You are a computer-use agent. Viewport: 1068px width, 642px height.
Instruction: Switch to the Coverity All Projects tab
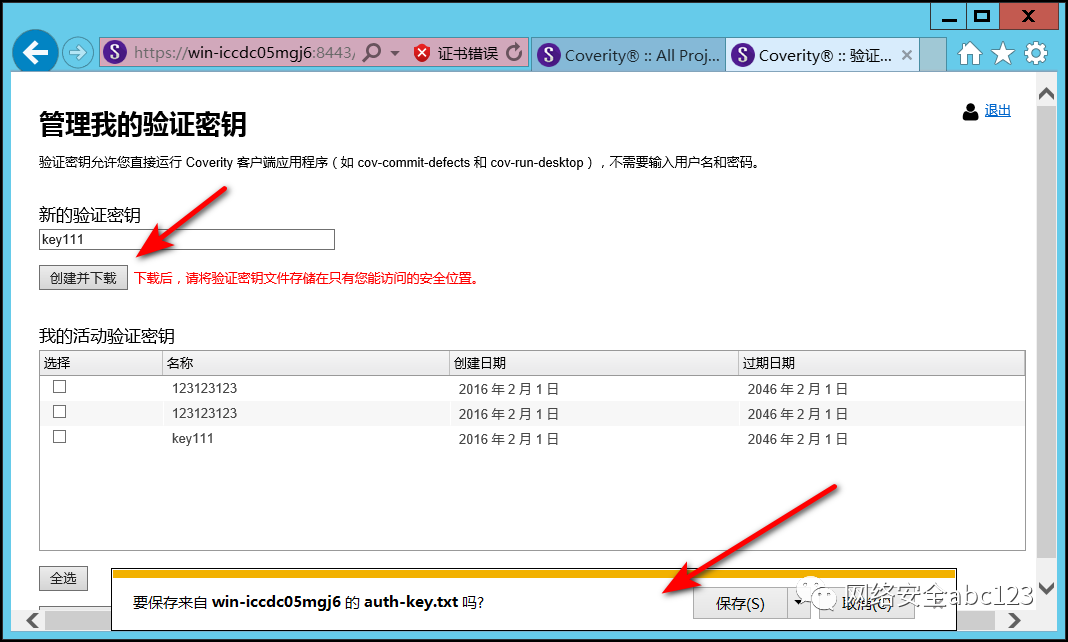click(x=627, y=54)
